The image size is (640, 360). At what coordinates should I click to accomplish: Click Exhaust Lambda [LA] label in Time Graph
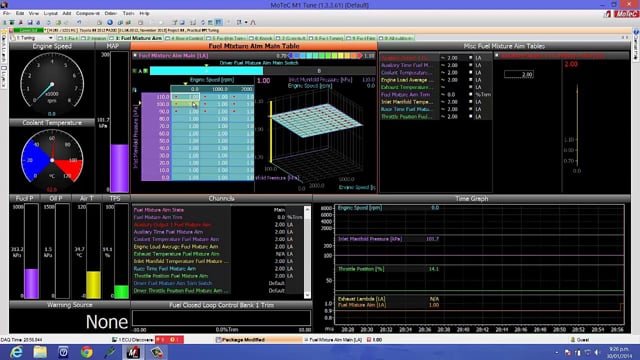pos(362,299)
